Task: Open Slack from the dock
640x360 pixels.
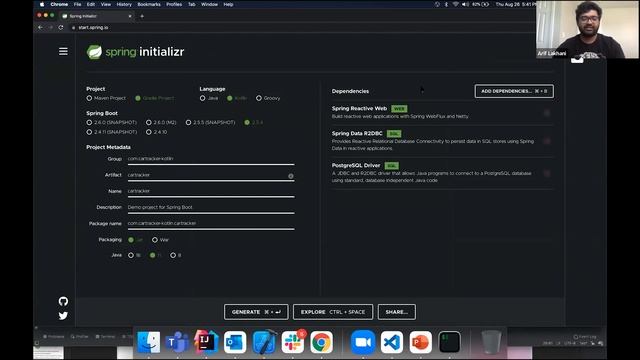Action: click(x=293, y=342)
